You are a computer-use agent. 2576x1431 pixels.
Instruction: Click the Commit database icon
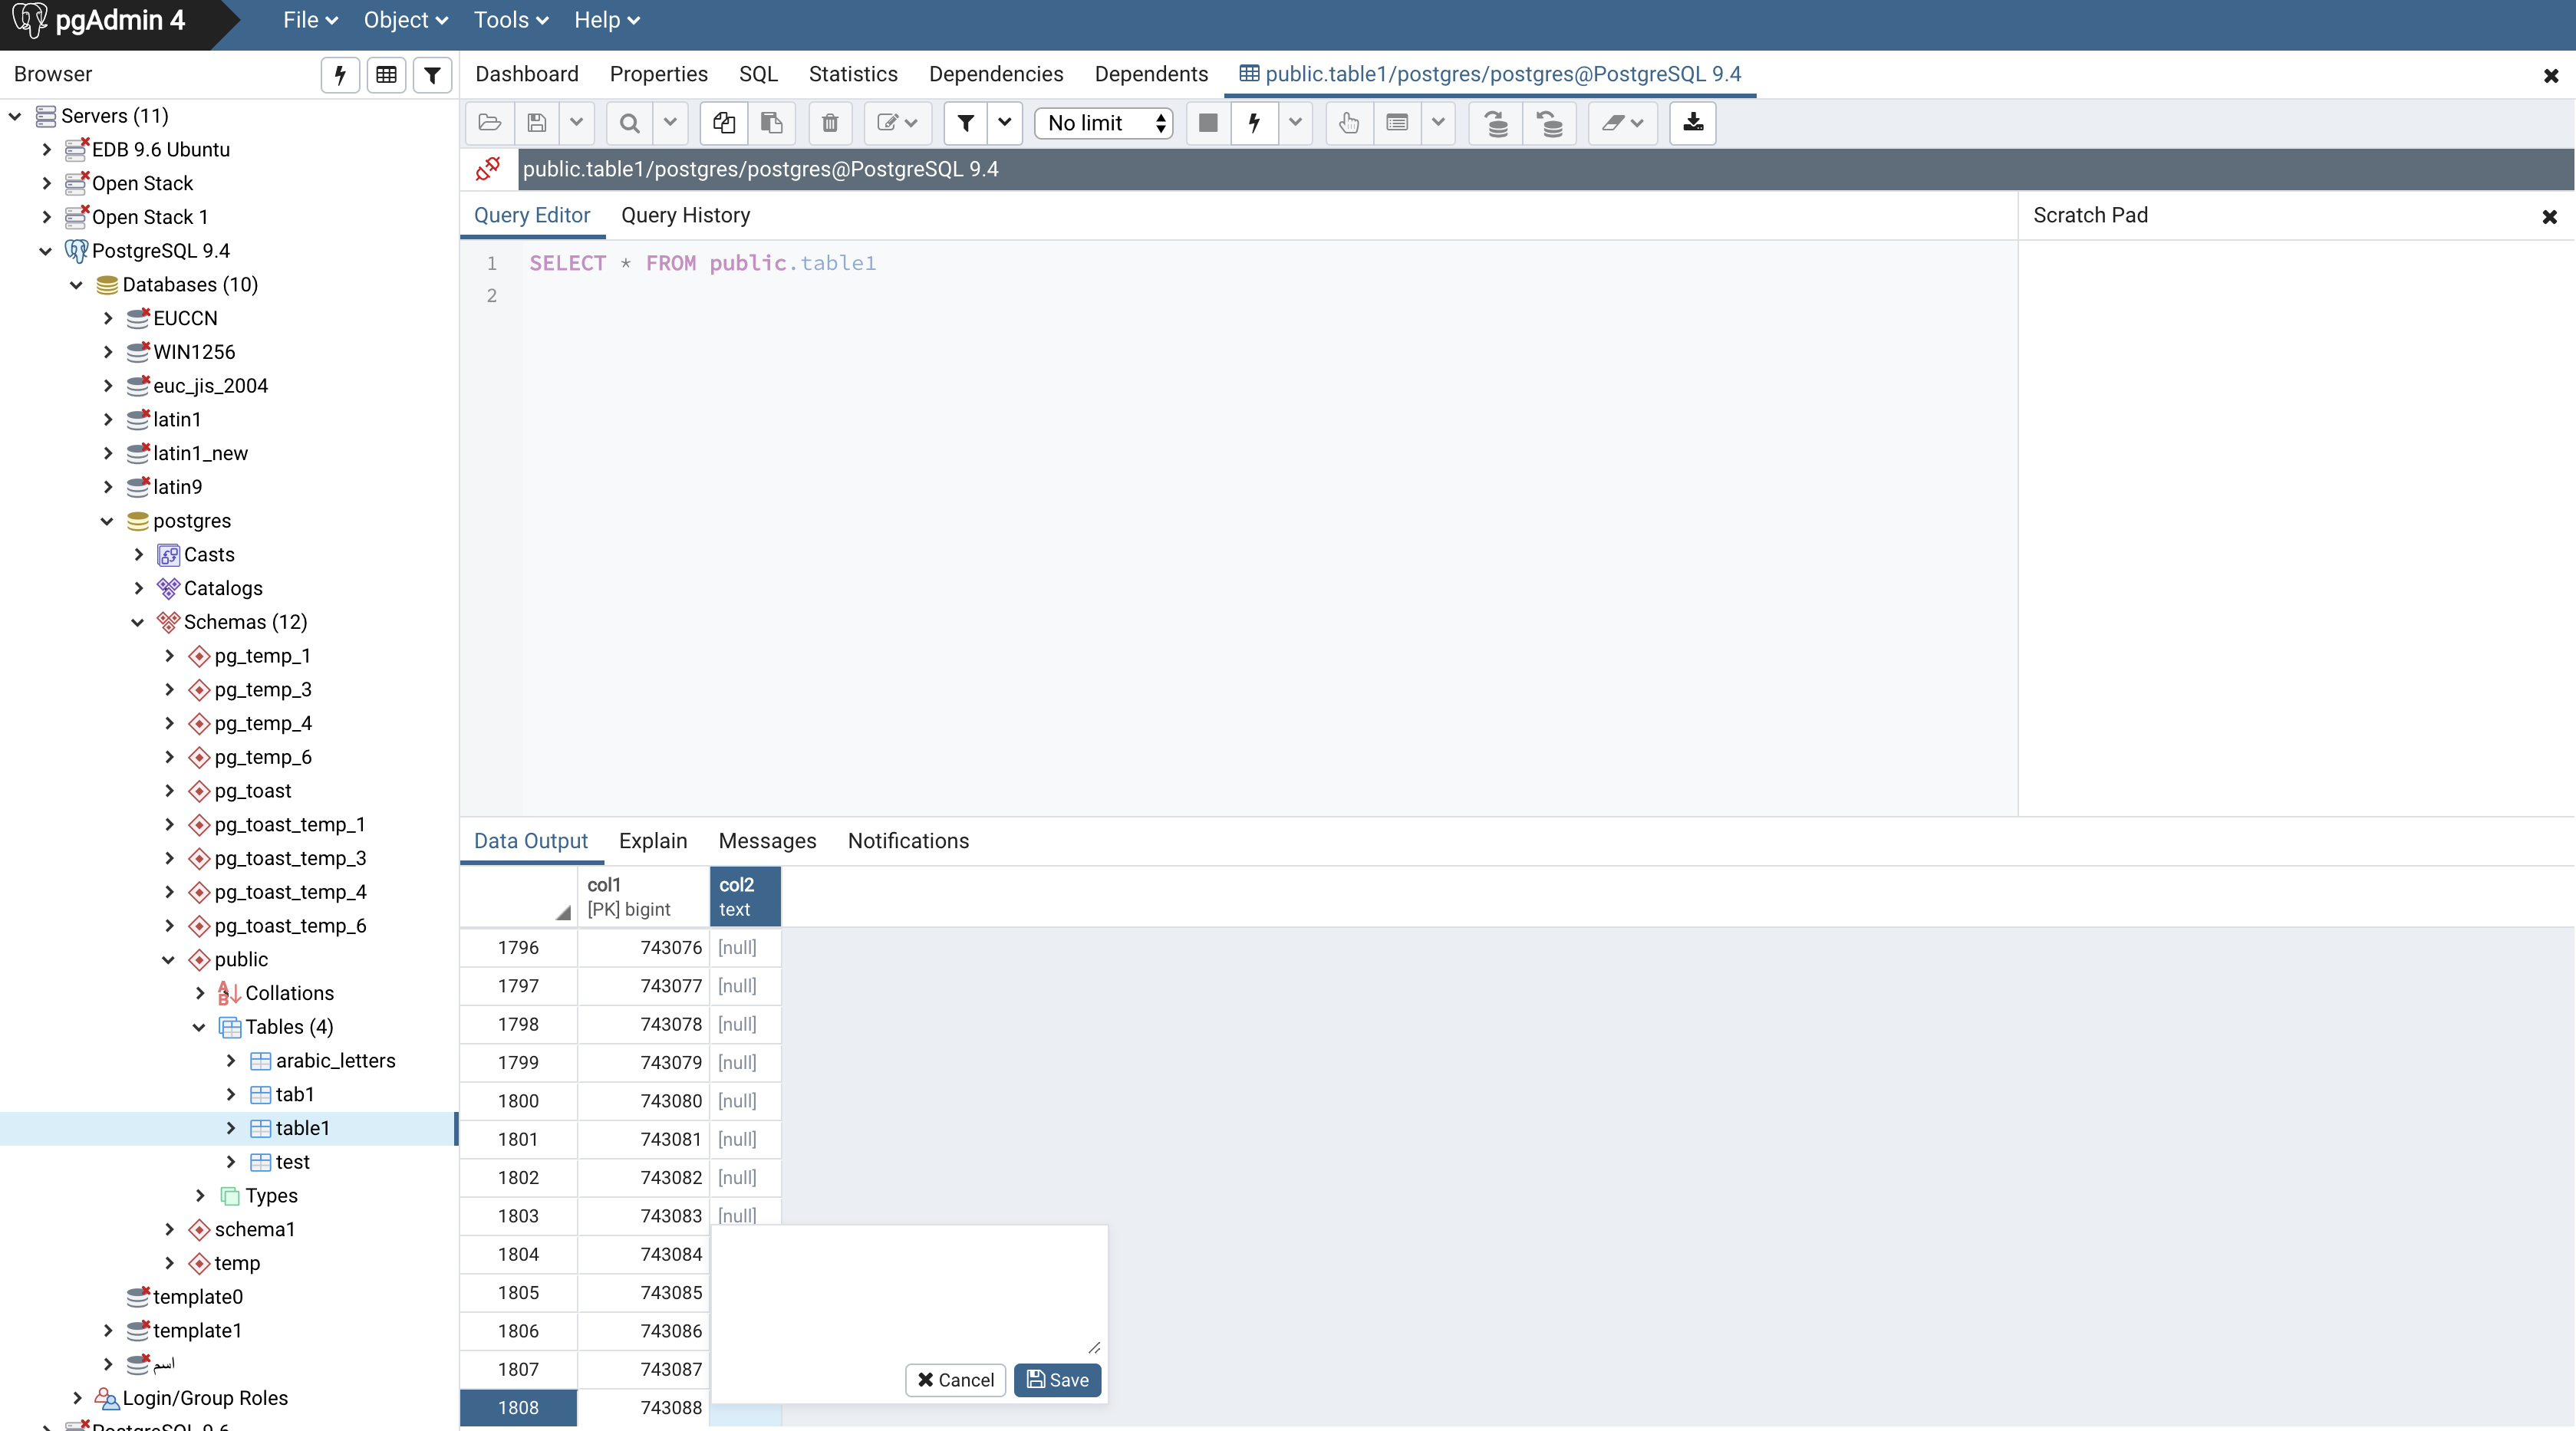coord(1496,123)
